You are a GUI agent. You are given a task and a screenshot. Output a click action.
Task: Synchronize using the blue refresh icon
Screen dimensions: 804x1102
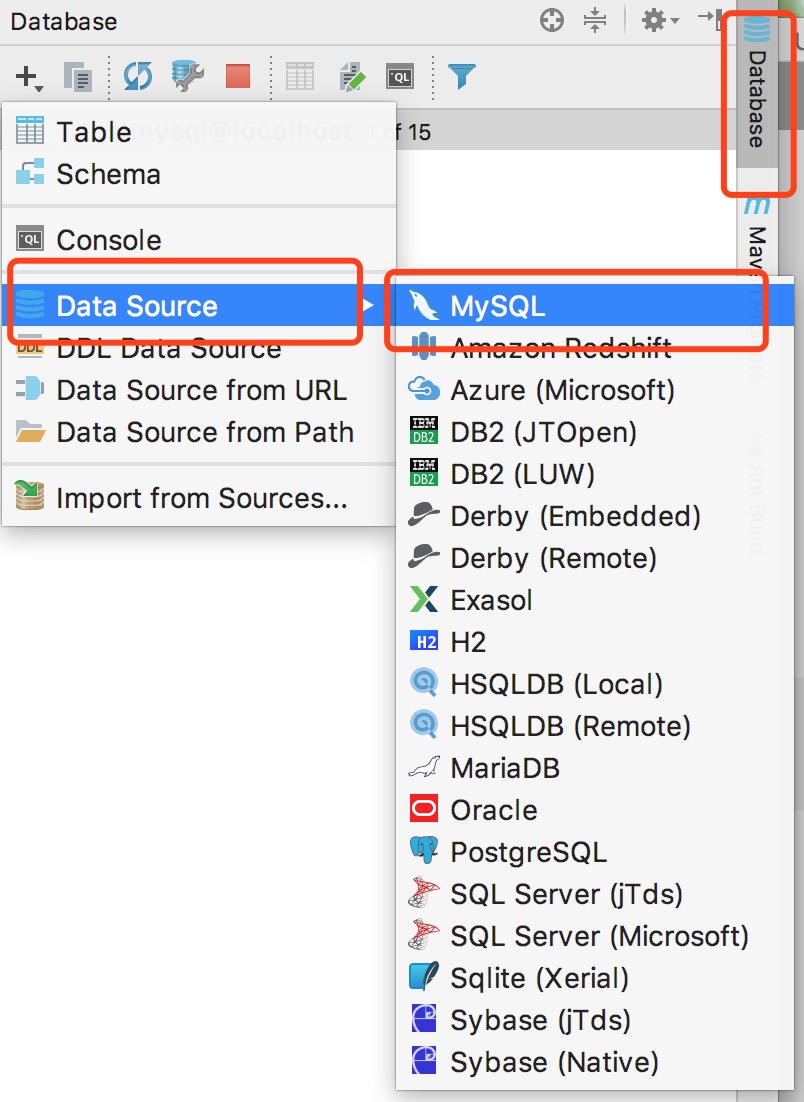pyautogui.click(x=138, y=76)
